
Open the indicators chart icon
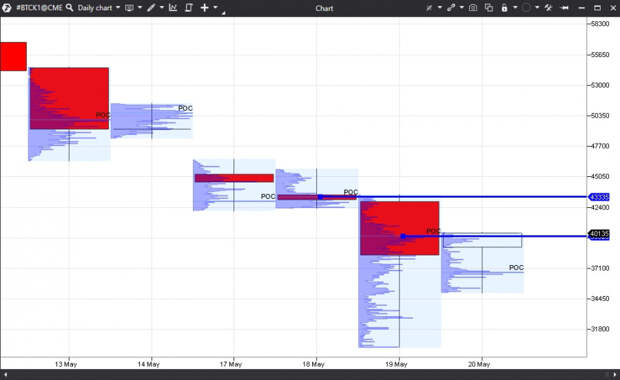[x=173, y=8]
